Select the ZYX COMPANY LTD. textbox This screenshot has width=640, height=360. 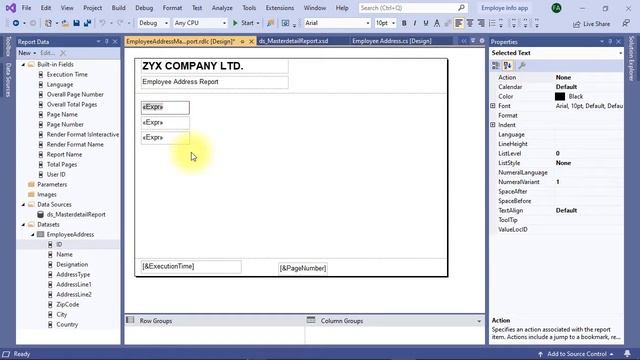point(214,66)
